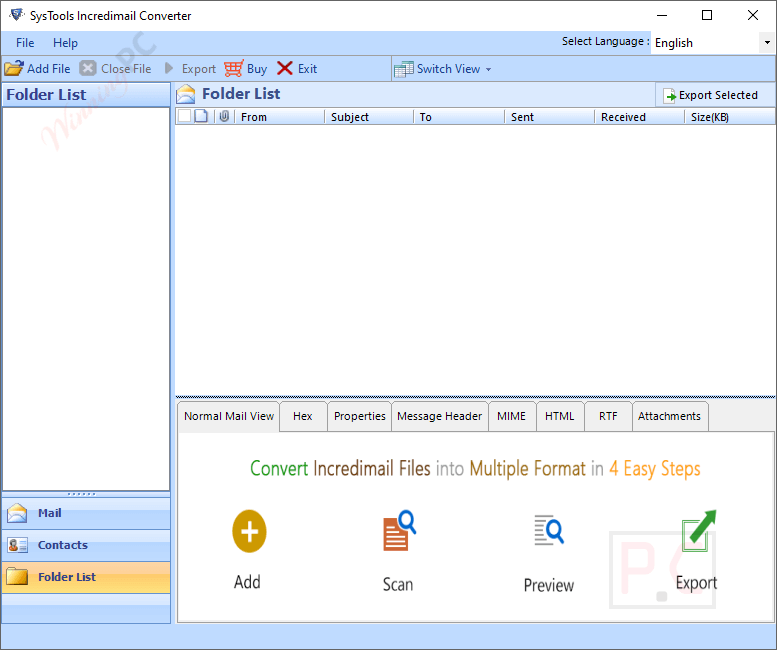Open the Message Header tab
The height and width of the screenshot is (650, 777).
click(x=440, y=416)
